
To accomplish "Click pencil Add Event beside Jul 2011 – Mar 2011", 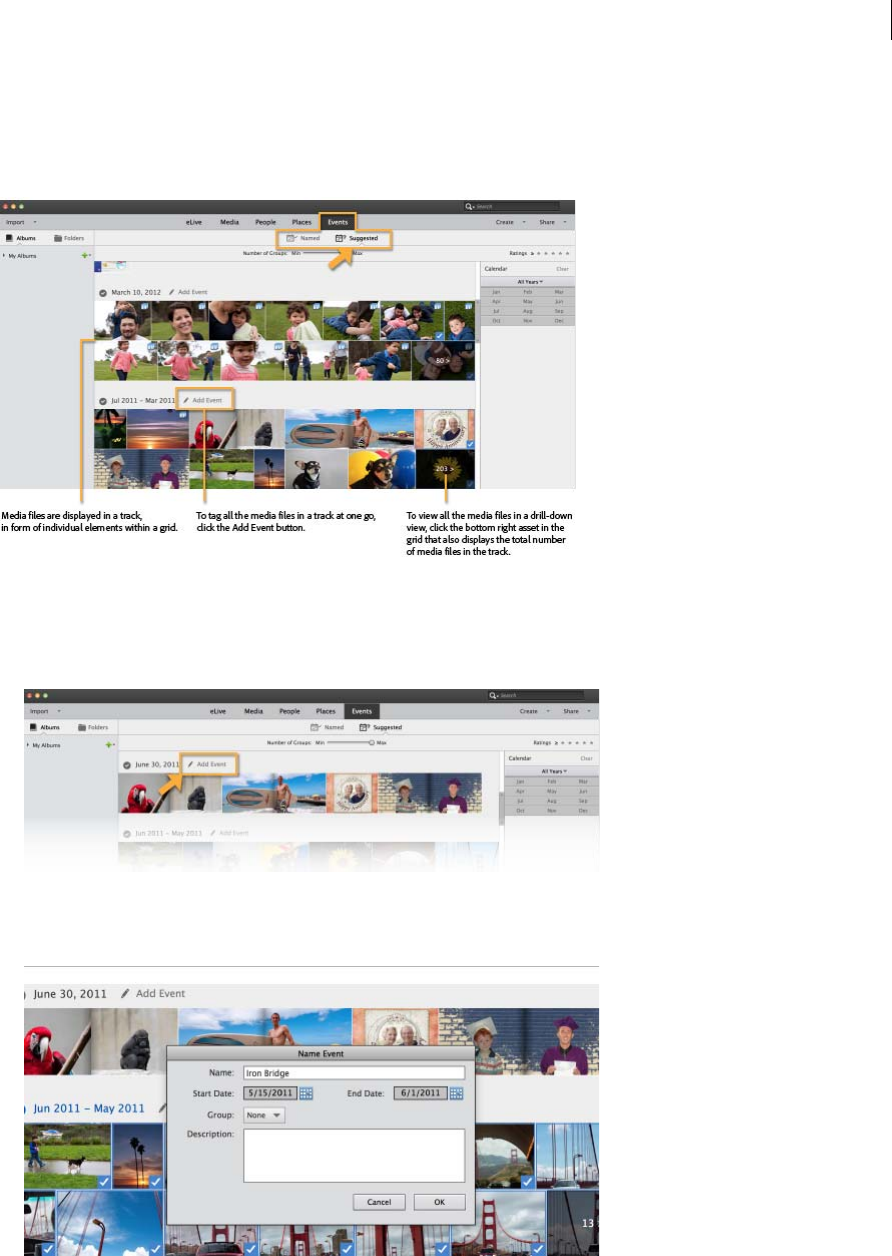I will [x=203, y=400].
